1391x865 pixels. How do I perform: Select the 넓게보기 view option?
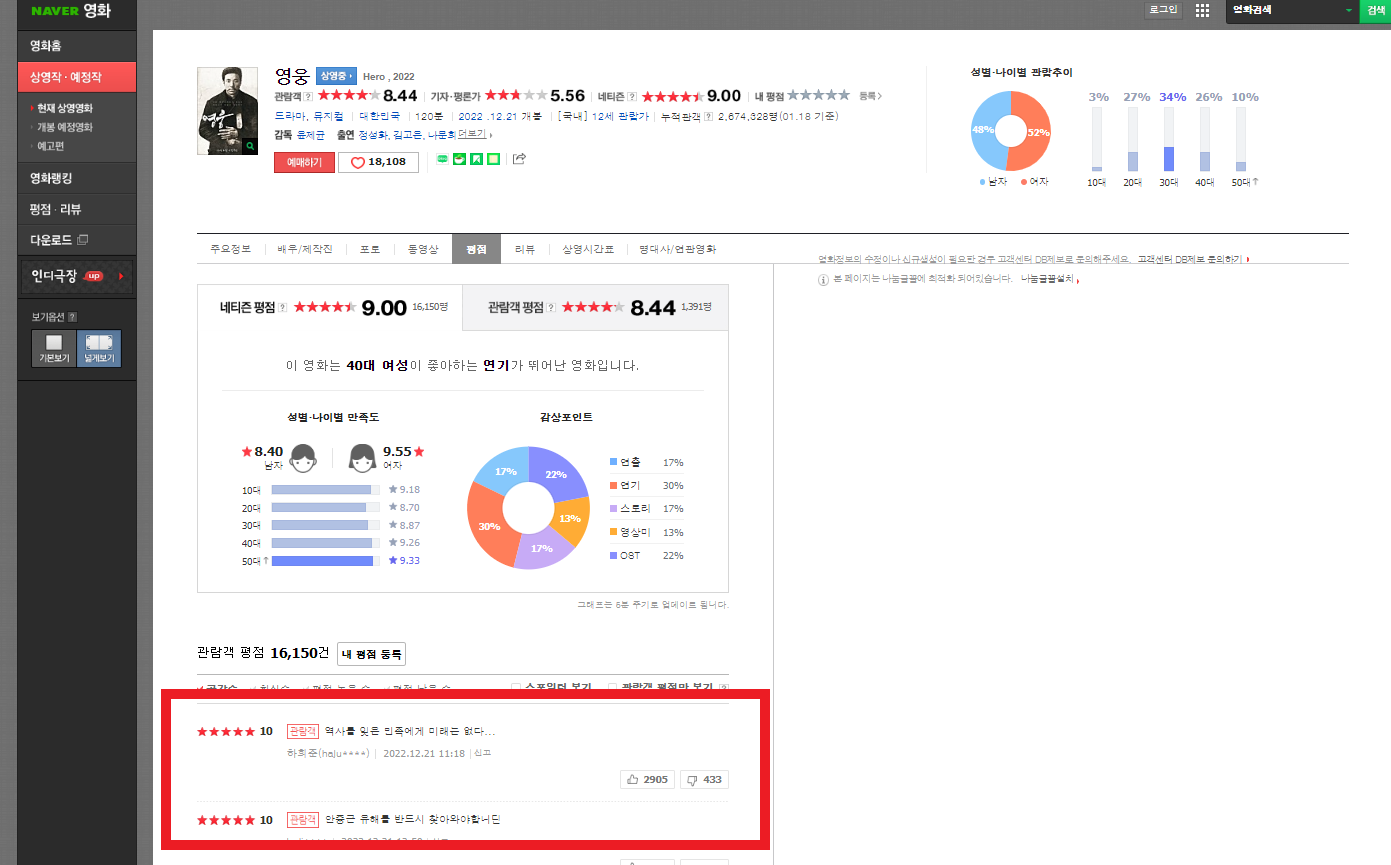coord(99,348)
